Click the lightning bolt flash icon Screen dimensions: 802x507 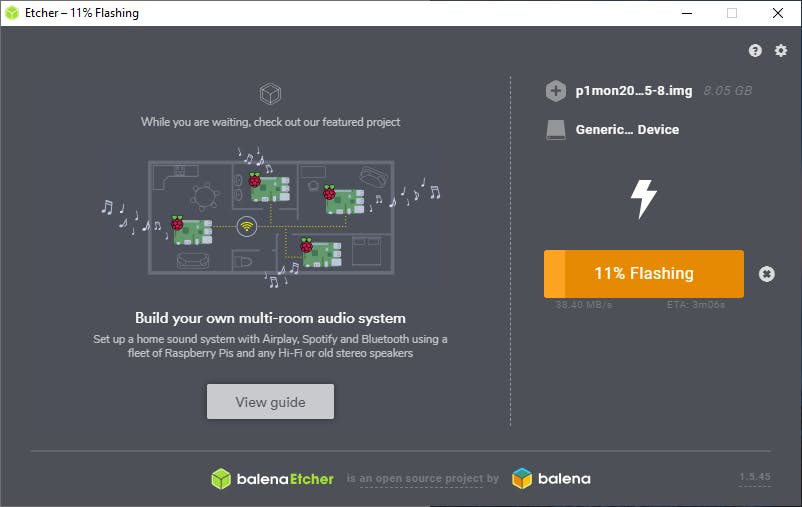643,199
